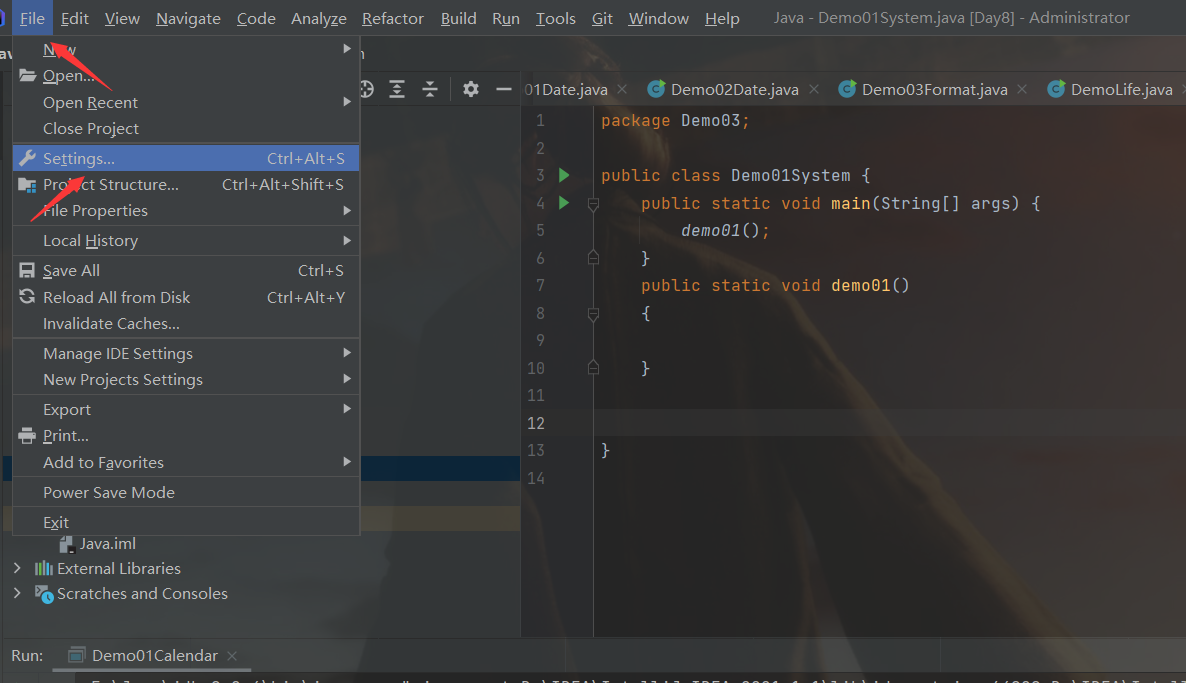Choose Project Structure... menu entry
Screen dimensions: 1186x683
coord(186,185)
